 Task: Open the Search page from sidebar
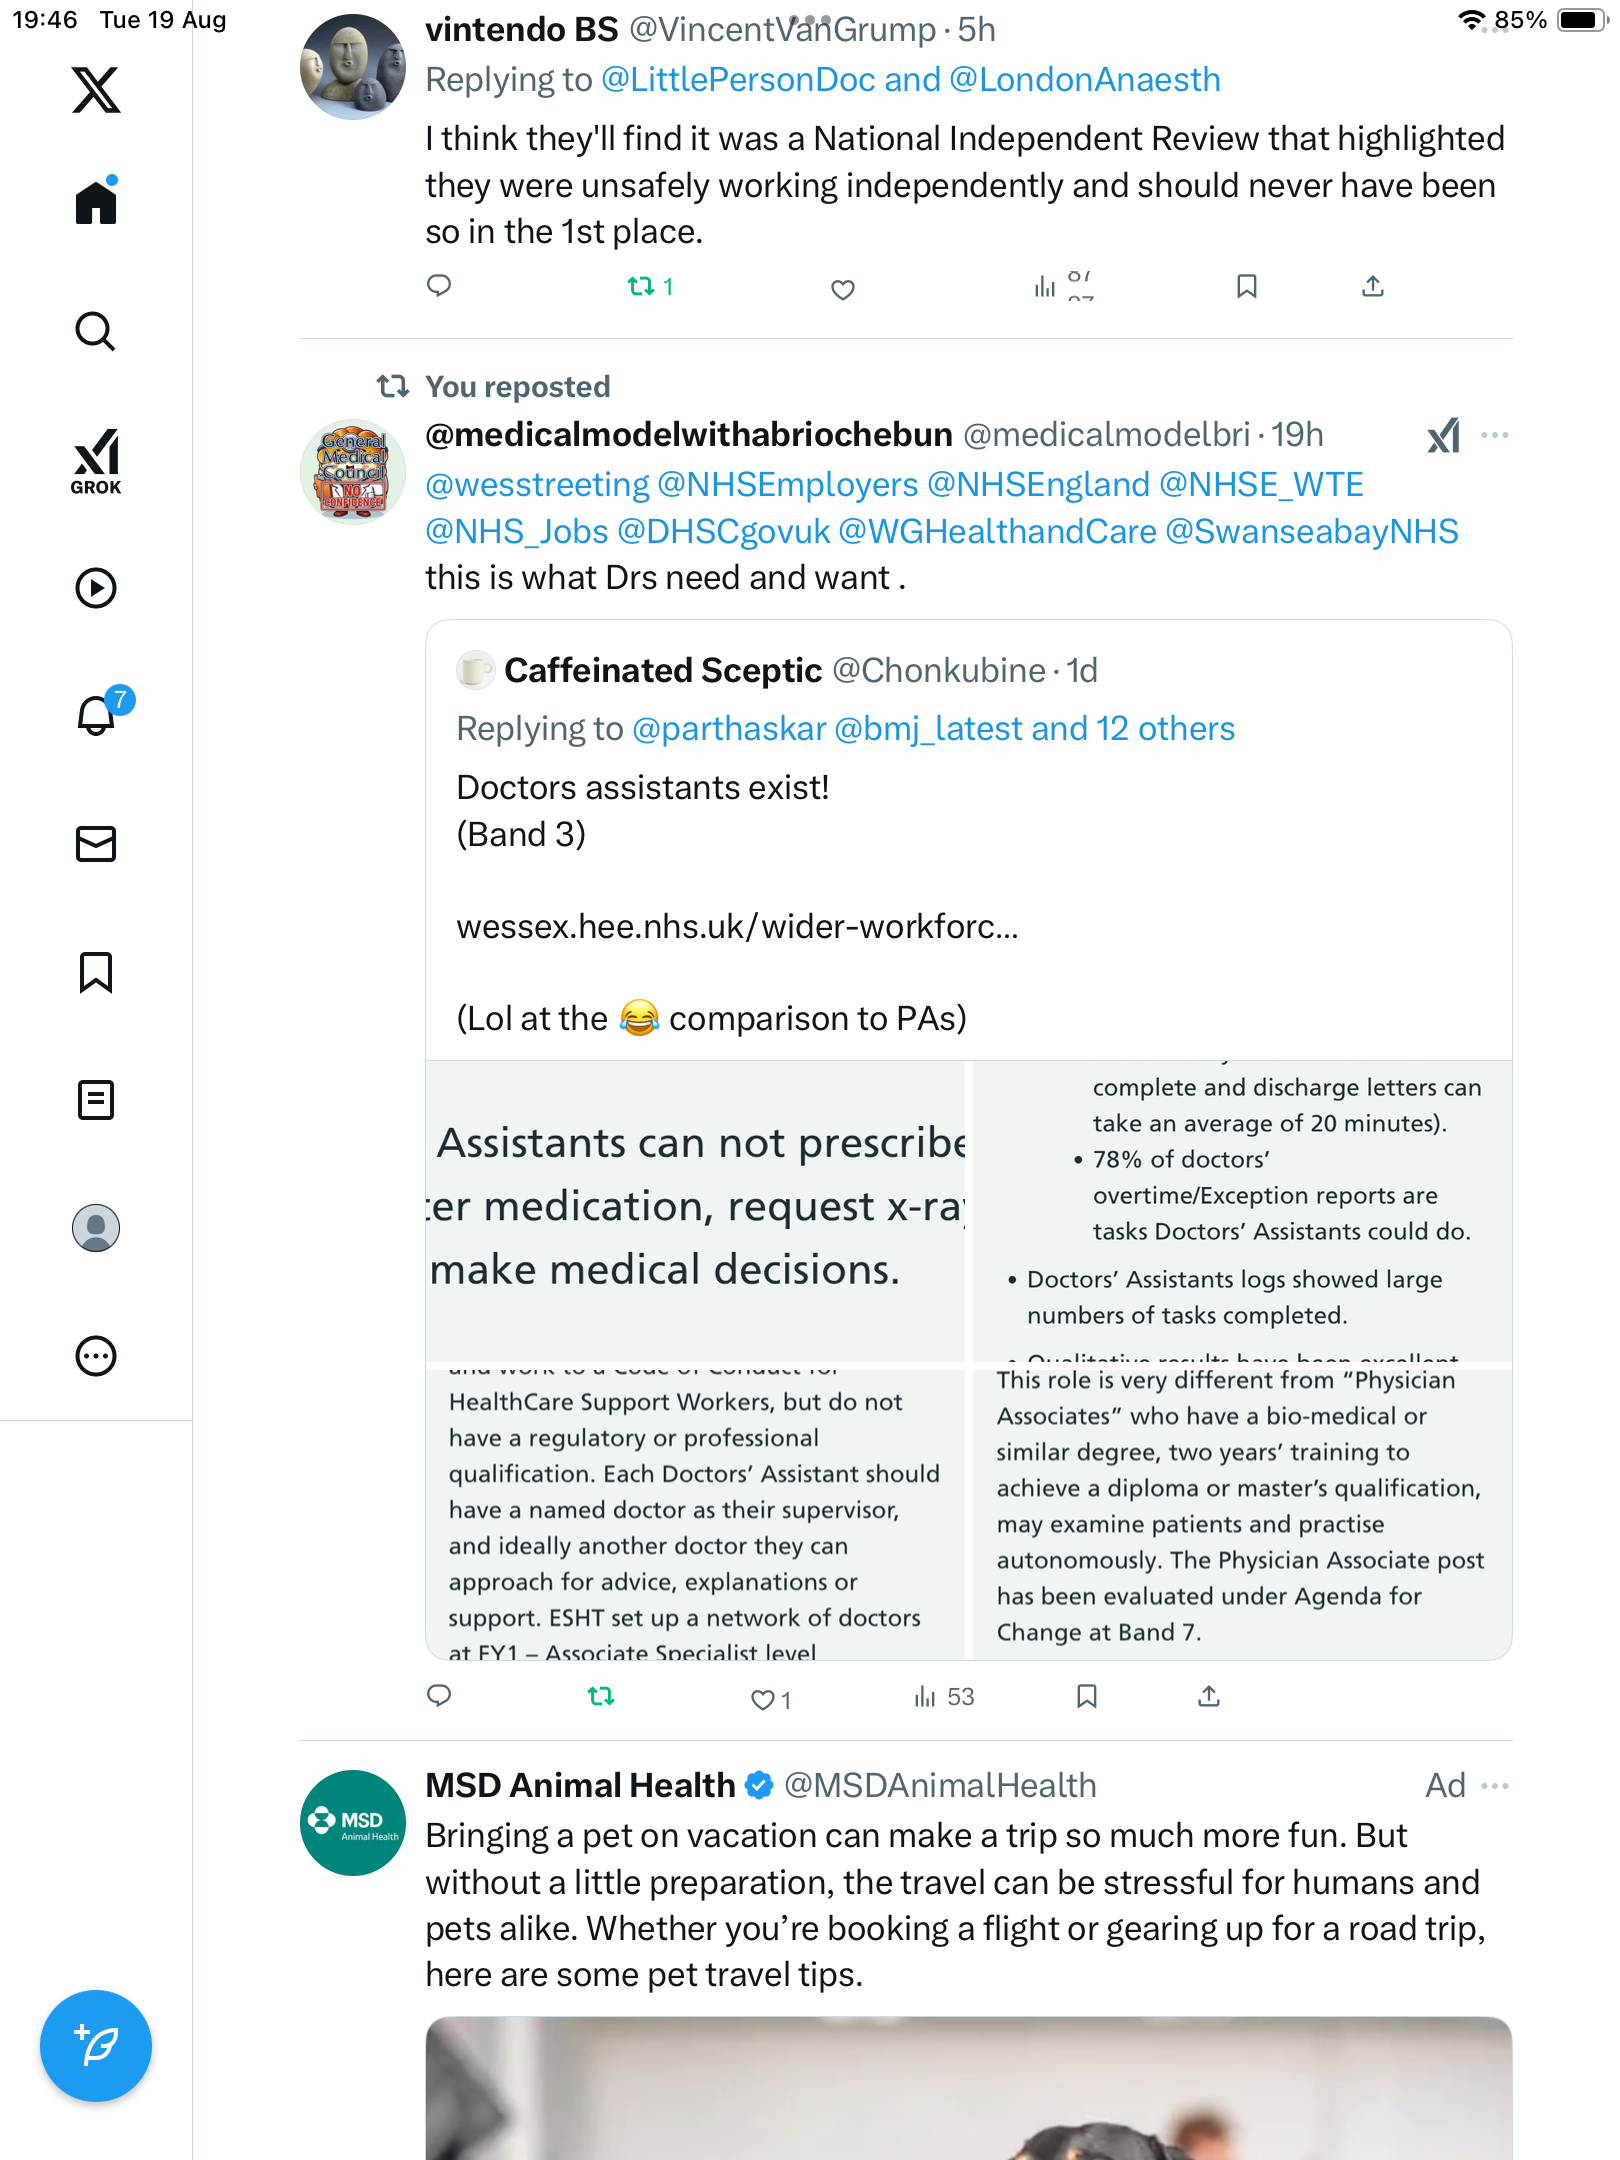[x=96, y=332]
